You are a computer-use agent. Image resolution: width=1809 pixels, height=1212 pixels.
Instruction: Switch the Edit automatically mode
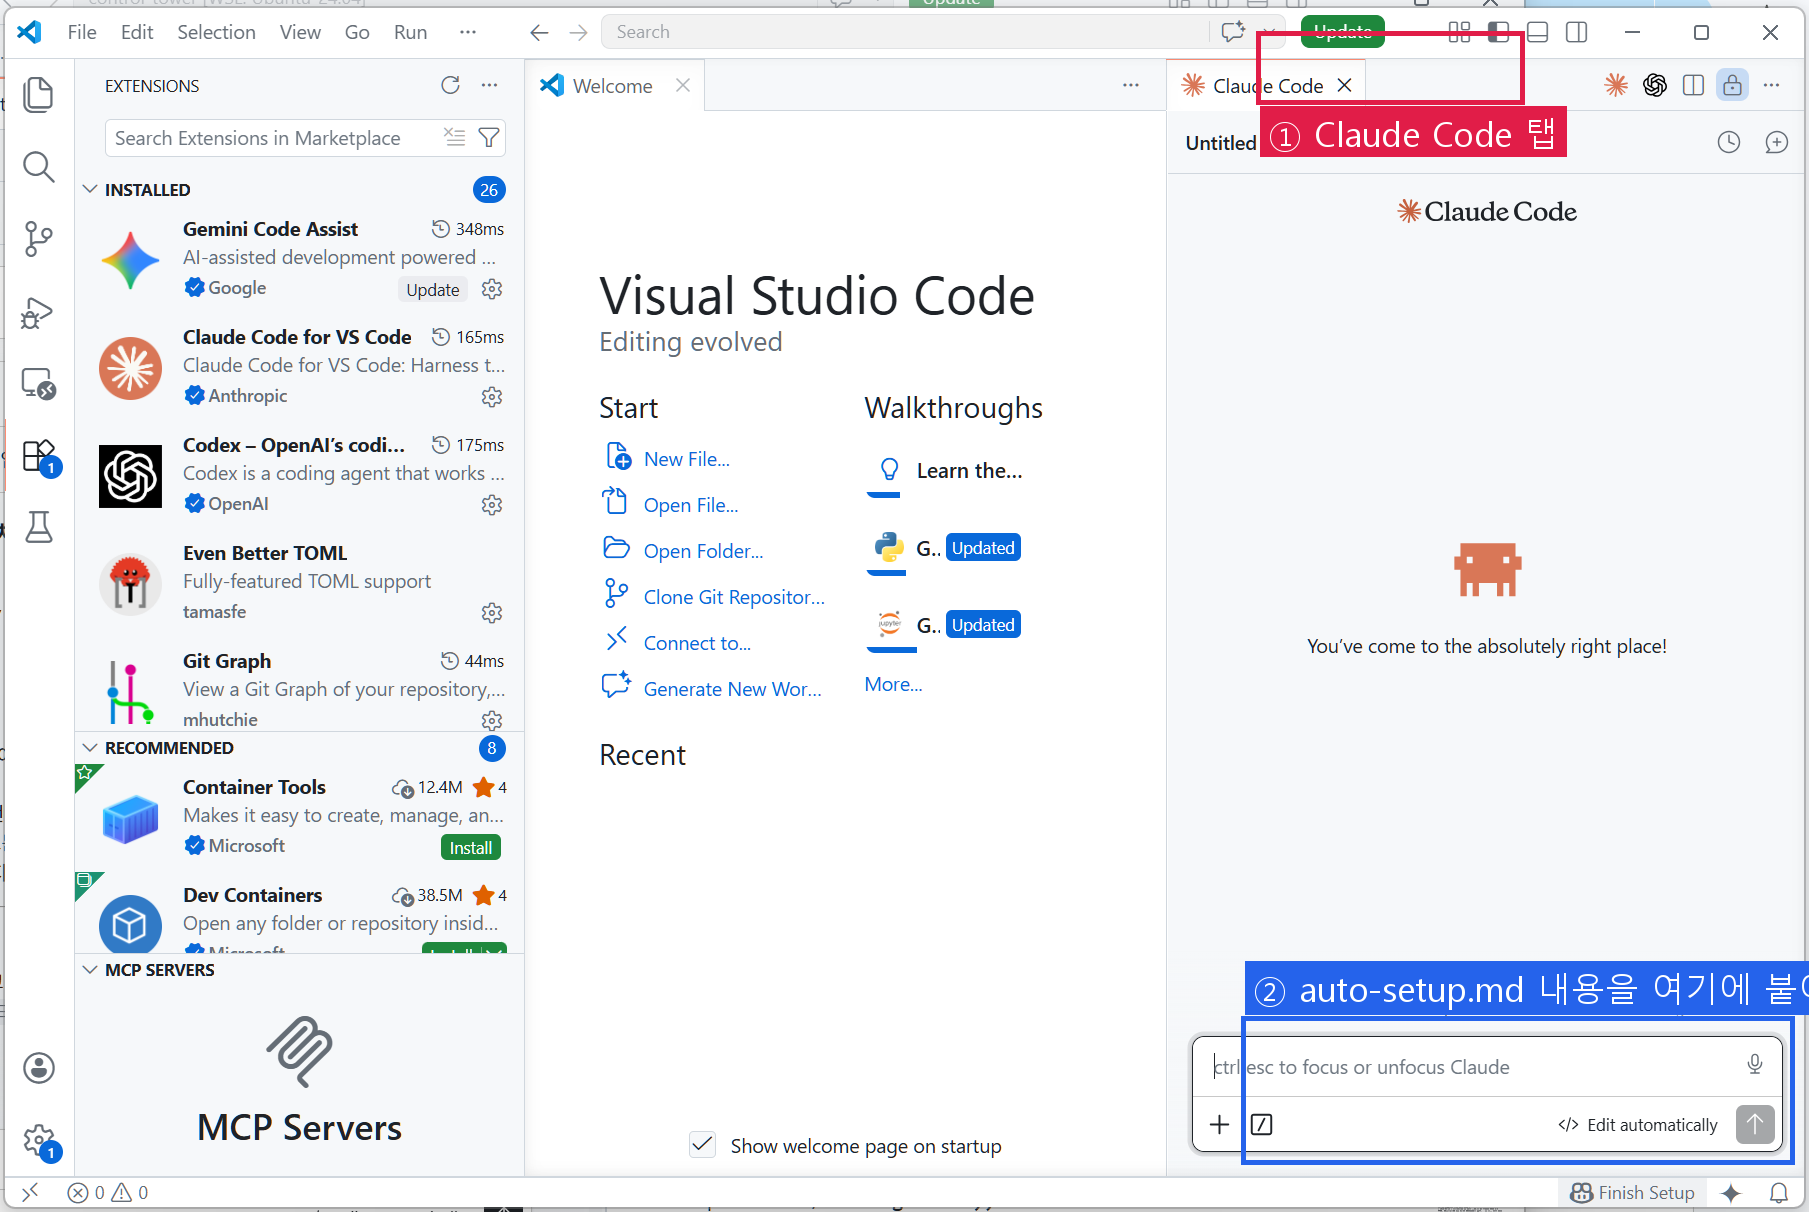click(x=1638, y=1125)
